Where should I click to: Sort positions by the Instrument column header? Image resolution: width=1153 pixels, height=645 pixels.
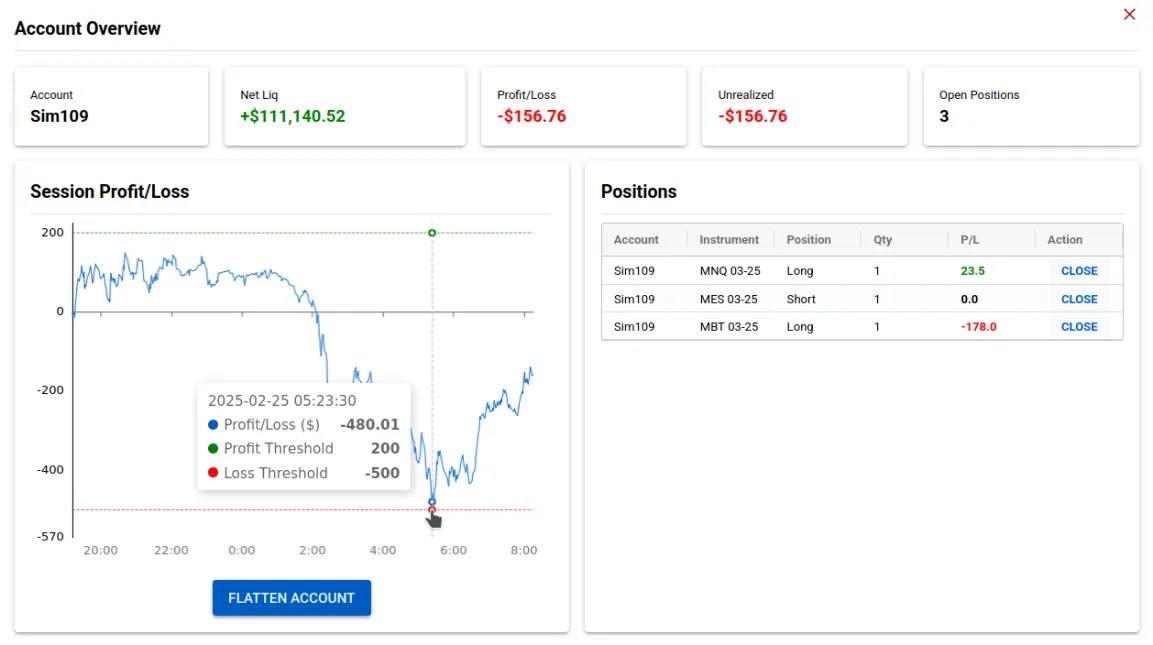[x=729, y=239]
